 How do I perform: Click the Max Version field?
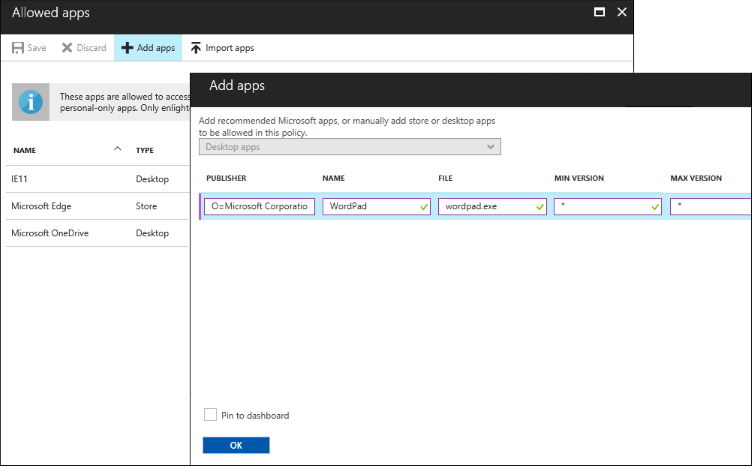click(x=712, y=206)
